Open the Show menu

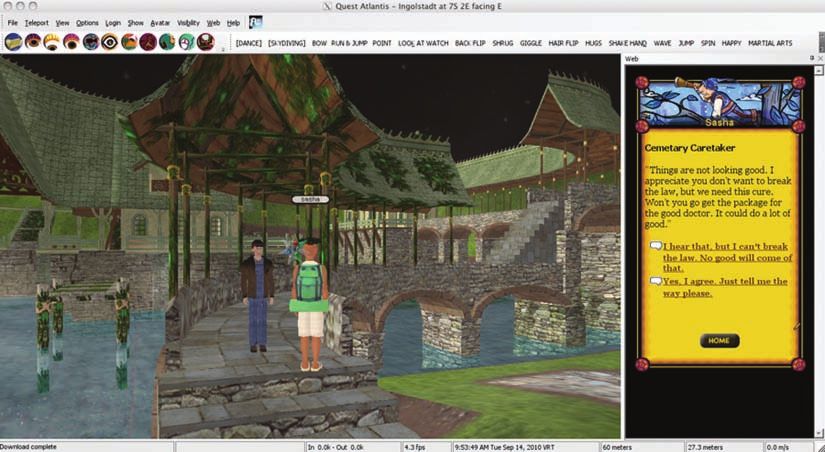click(x=135, y=23)
